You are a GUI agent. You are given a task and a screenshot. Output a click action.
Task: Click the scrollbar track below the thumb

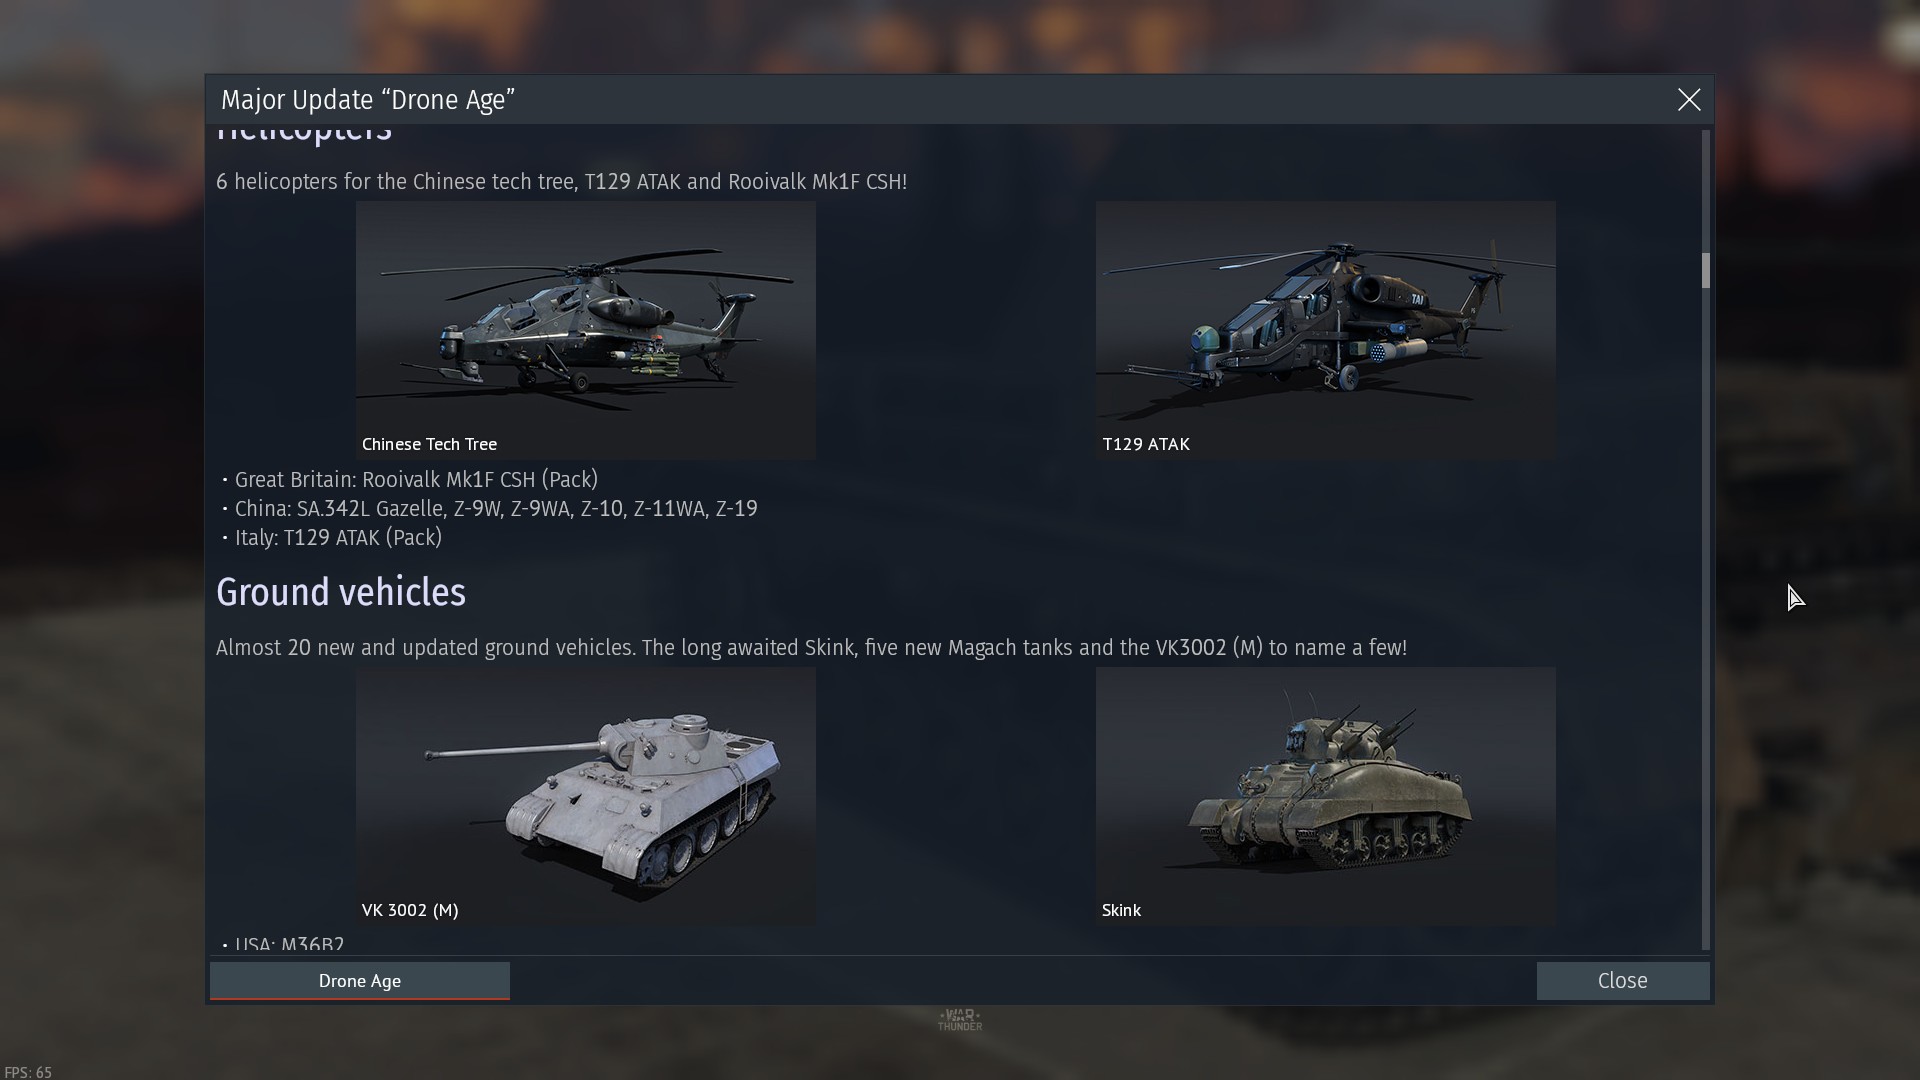click(x=1706, y=620)
